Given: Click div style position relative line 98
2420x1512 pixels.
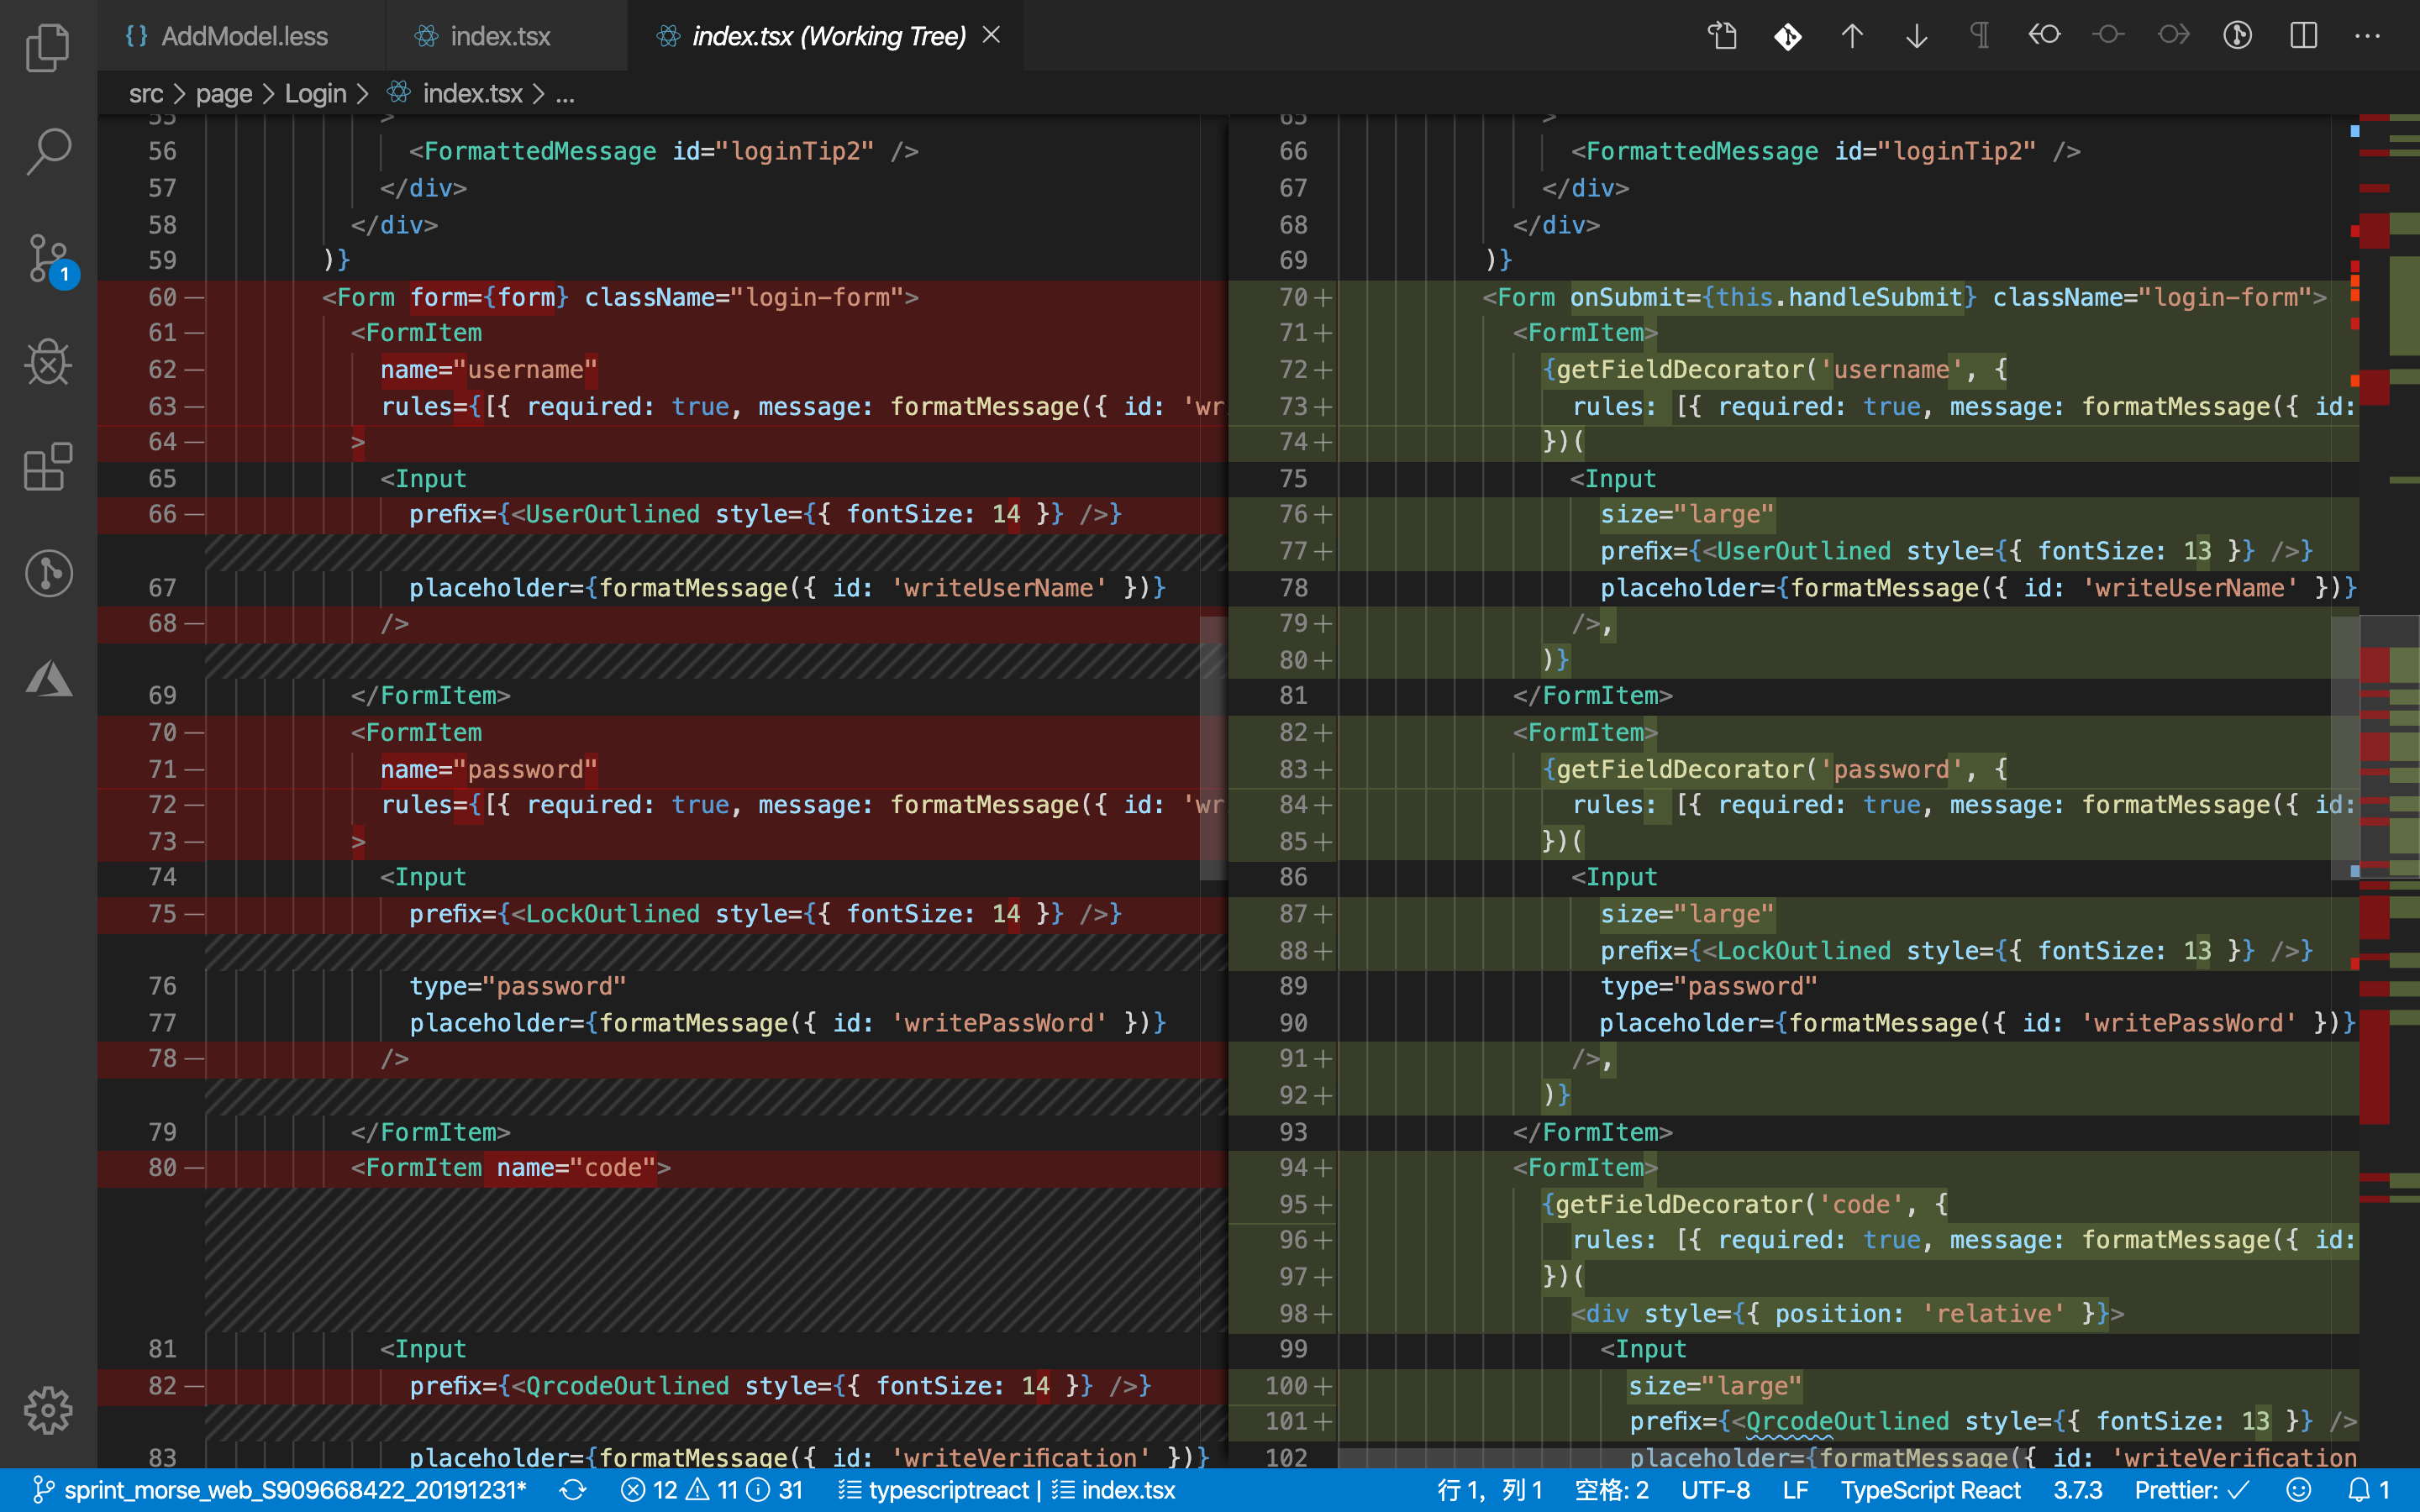Looking at the screenshot, I should pyautogui.click(x=1847, y=1313).
